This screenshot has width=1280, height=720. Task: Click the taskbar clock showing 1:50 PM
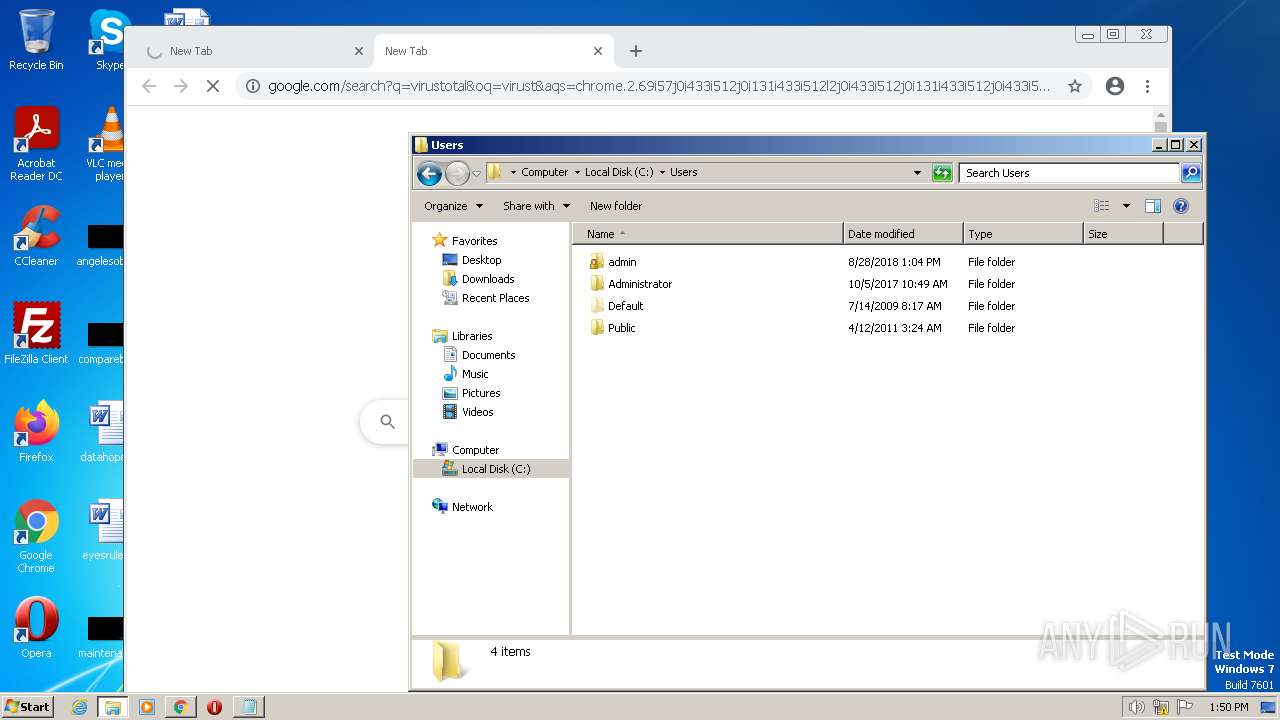[1228, 707]
